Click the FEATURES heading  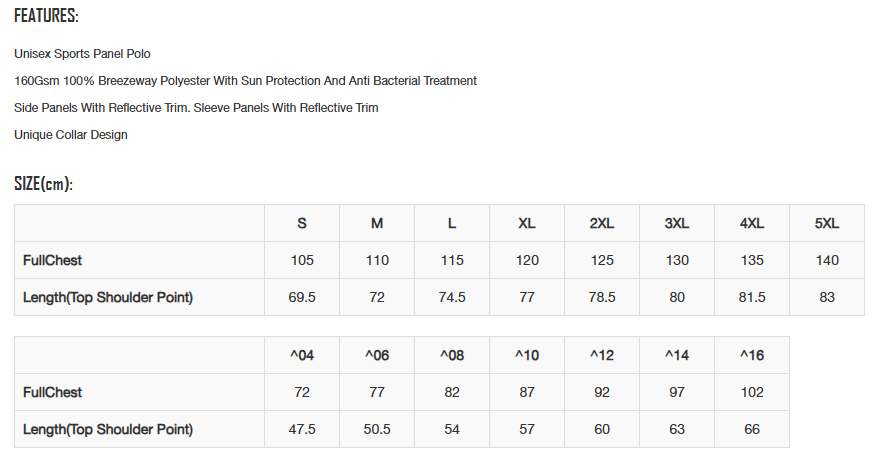[x=46, y=16]
